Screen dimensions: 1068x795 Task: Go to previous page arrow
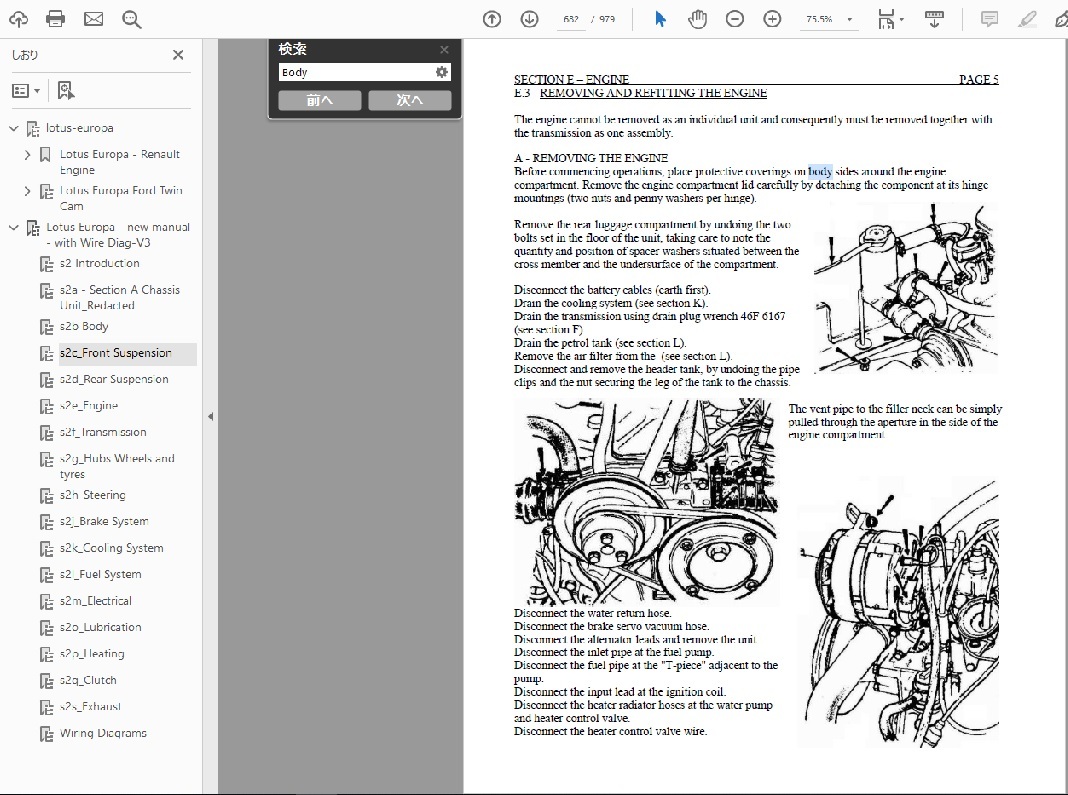click(x=492, y=19)
